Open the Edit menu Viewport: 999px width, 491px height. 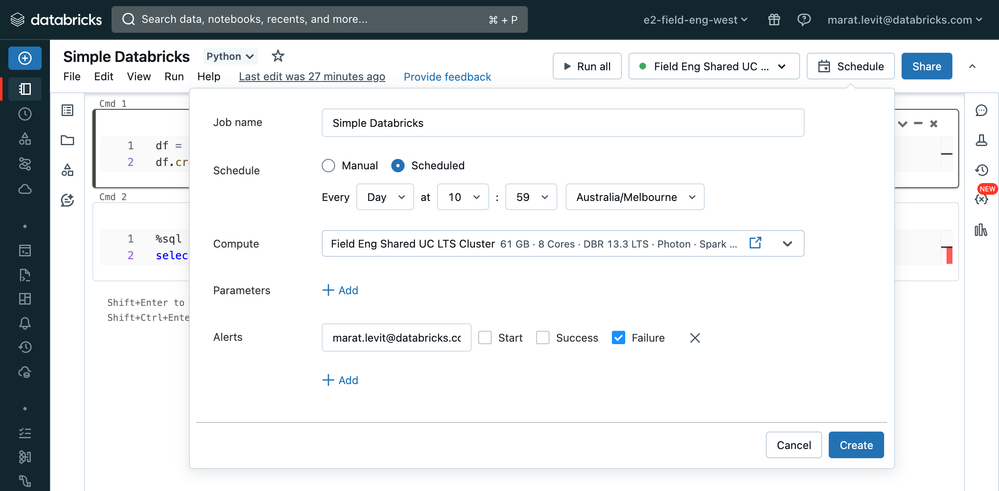click(104, 77)
